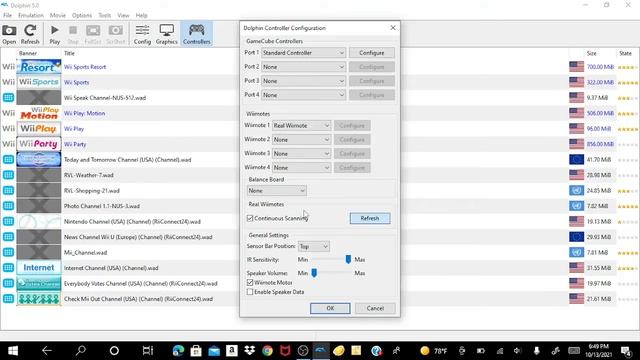
Task: Open Port 2 controller dropdown
Action: [303, 67]
